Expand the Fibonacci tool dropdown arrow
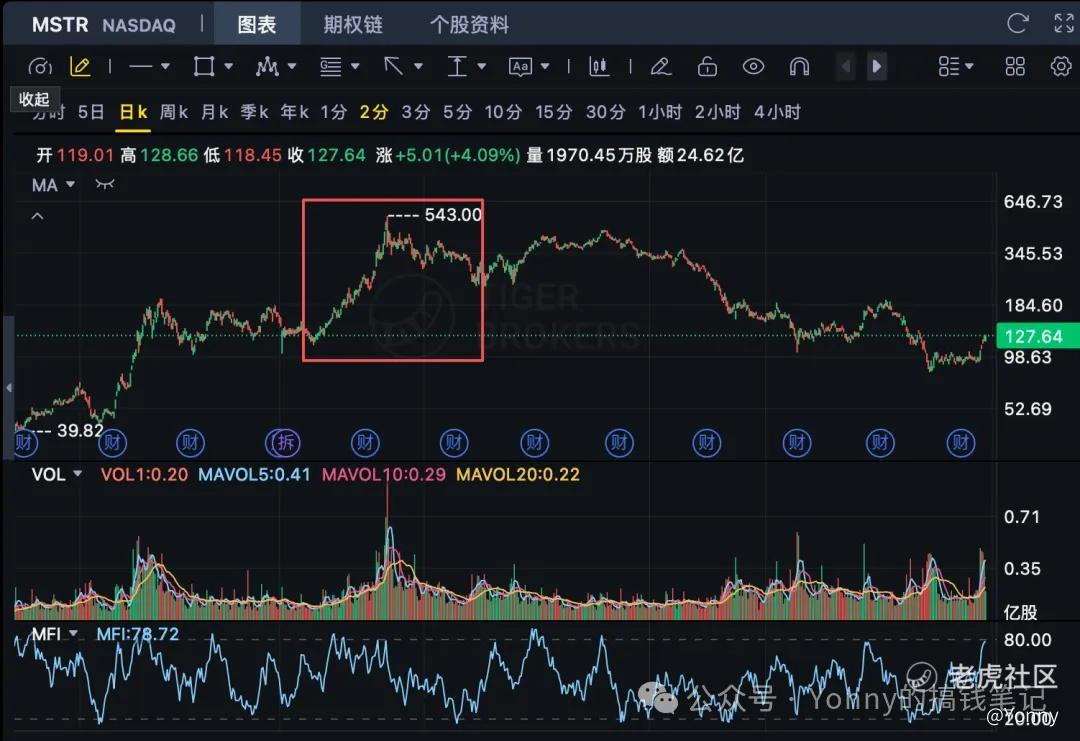The width and height of the screenshot is (1080, 741). (x=355, y=67)
